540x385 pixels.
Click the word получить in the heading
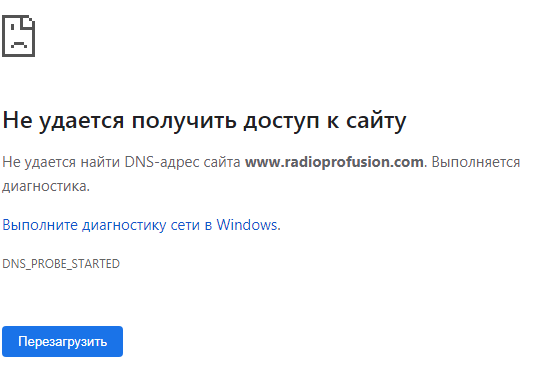(x=184, y=121)
